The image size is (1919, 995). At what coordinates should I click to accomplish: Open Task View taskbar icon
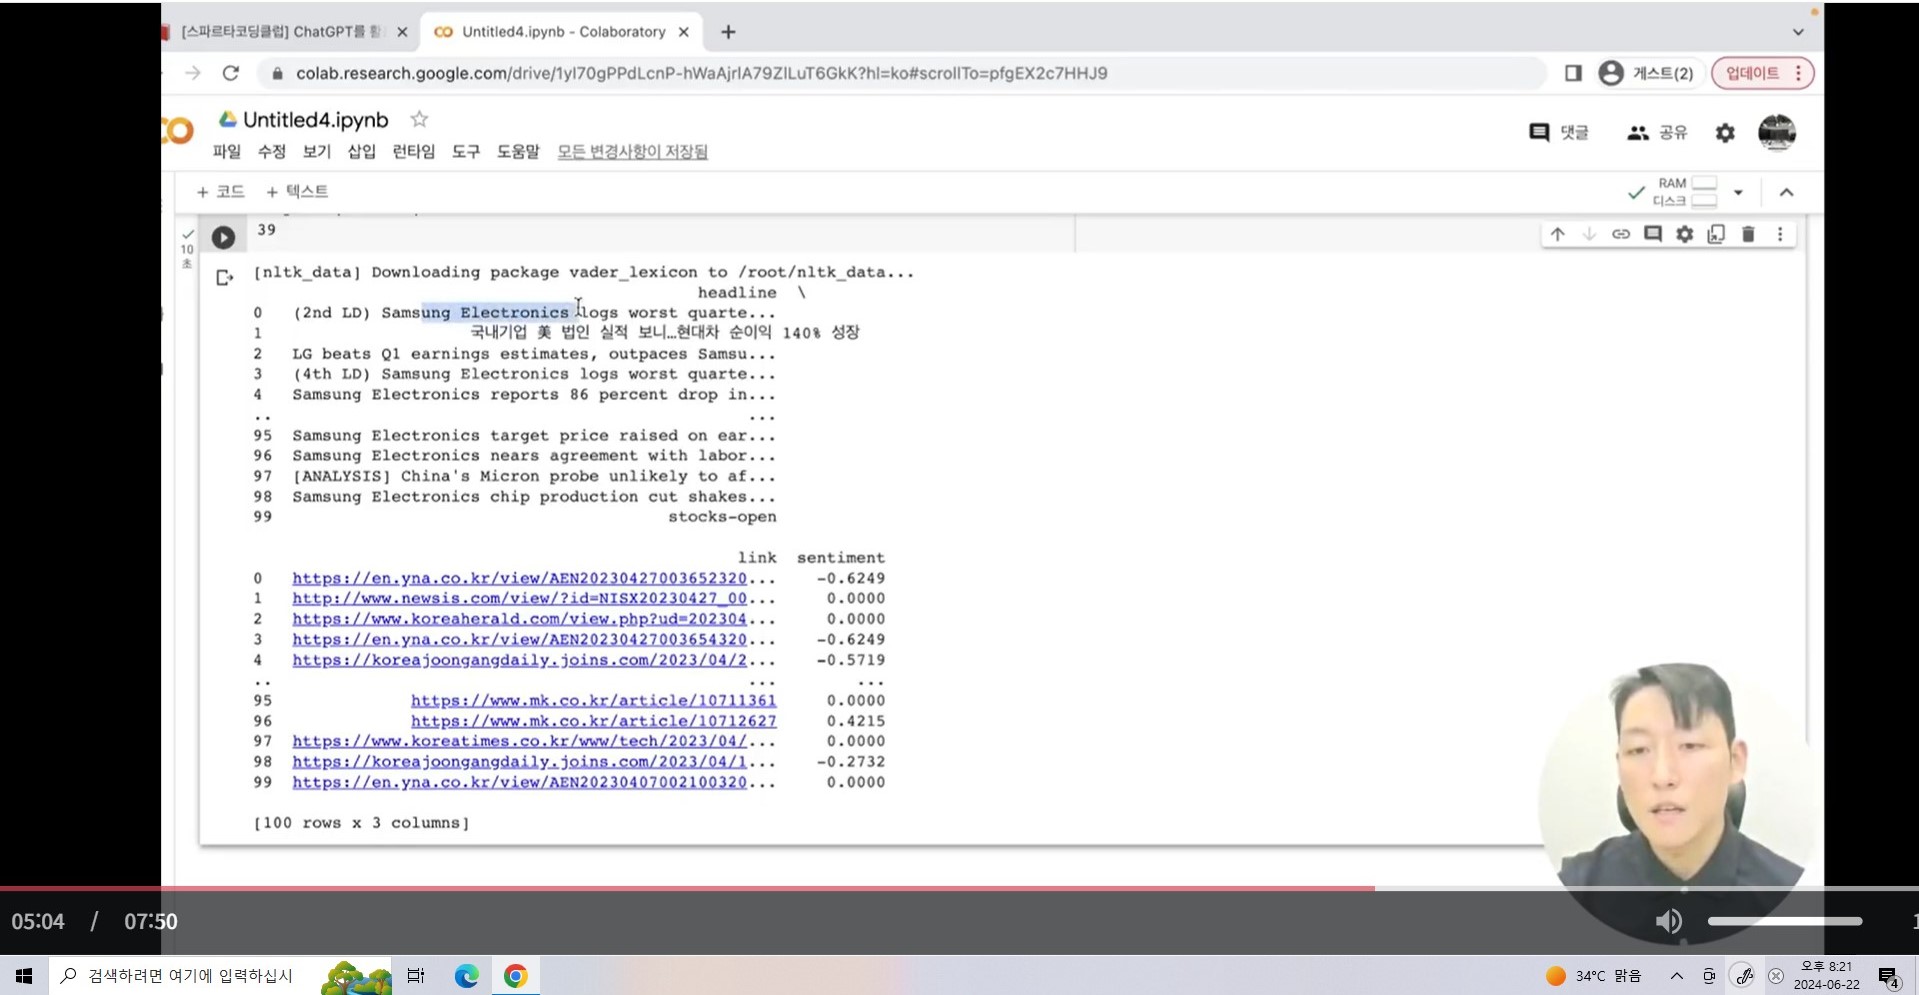coord(415,975)
